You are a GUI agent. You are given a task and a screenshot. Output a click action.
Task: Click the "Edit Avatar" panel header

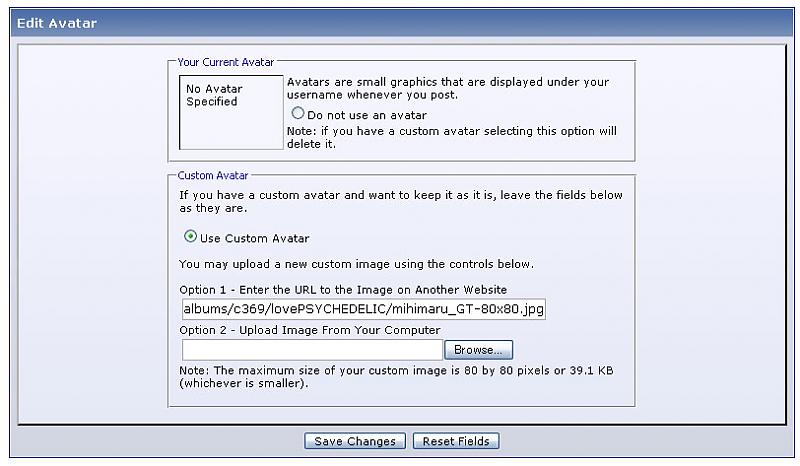58,23
